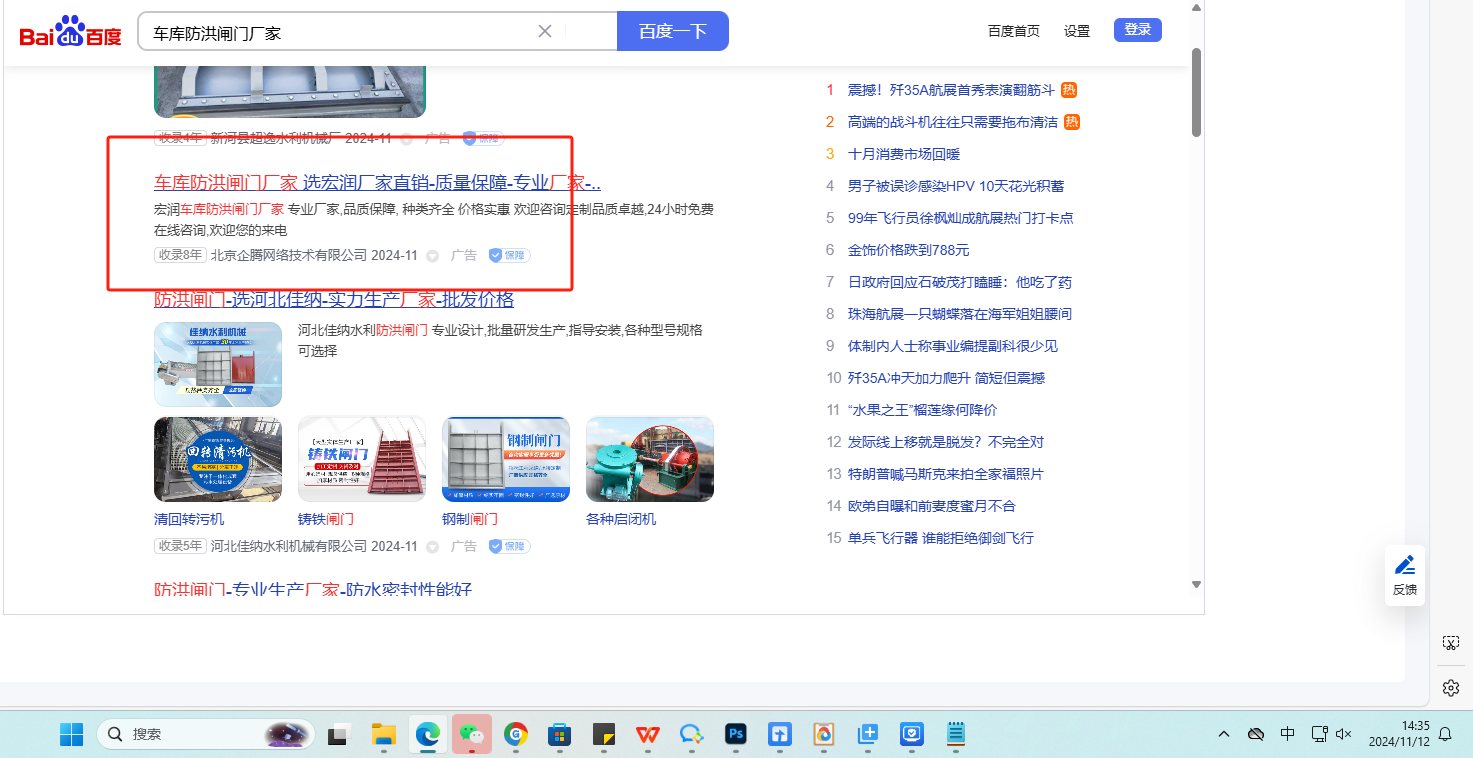The image size is (1473, 758).
Task: Toggle the muted volume icon in tray
Action: (1345, 734)
